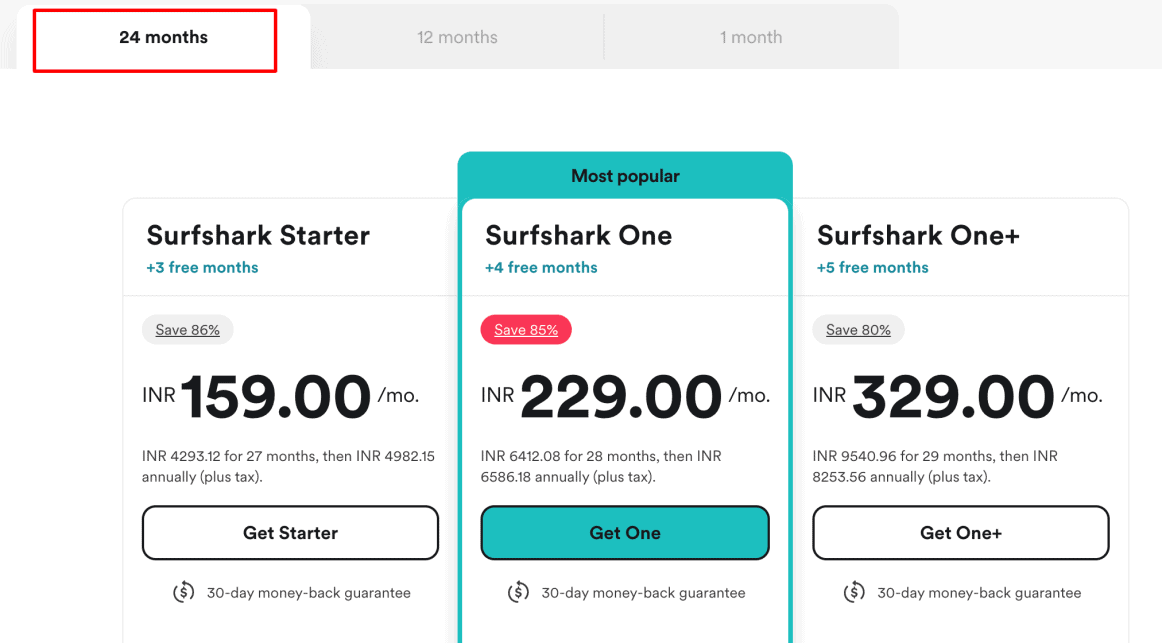Image resolution: width=1162 pixels, height=643 pixels.
Task: Click money-back guarantee icon under Get One
Action: (518, 593)
